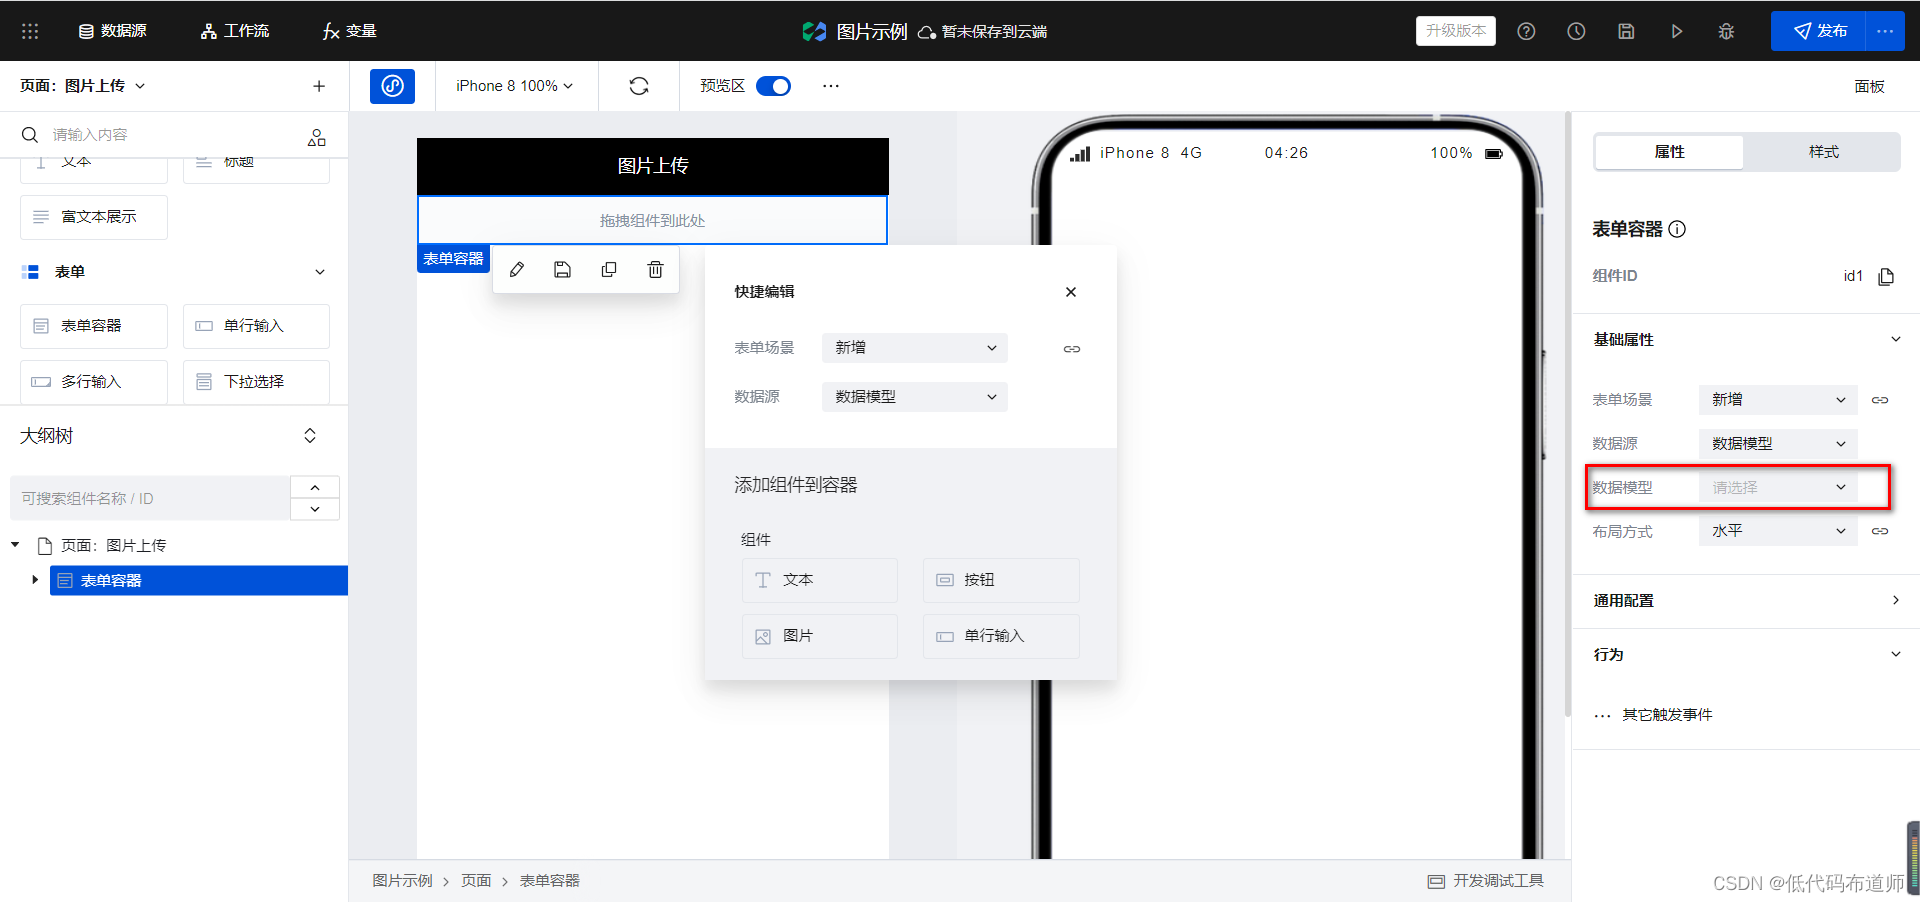Screen dimensions: 1920x902
Task: Copy the component ID id1 icon
Action: click(x=1886, y=276)
